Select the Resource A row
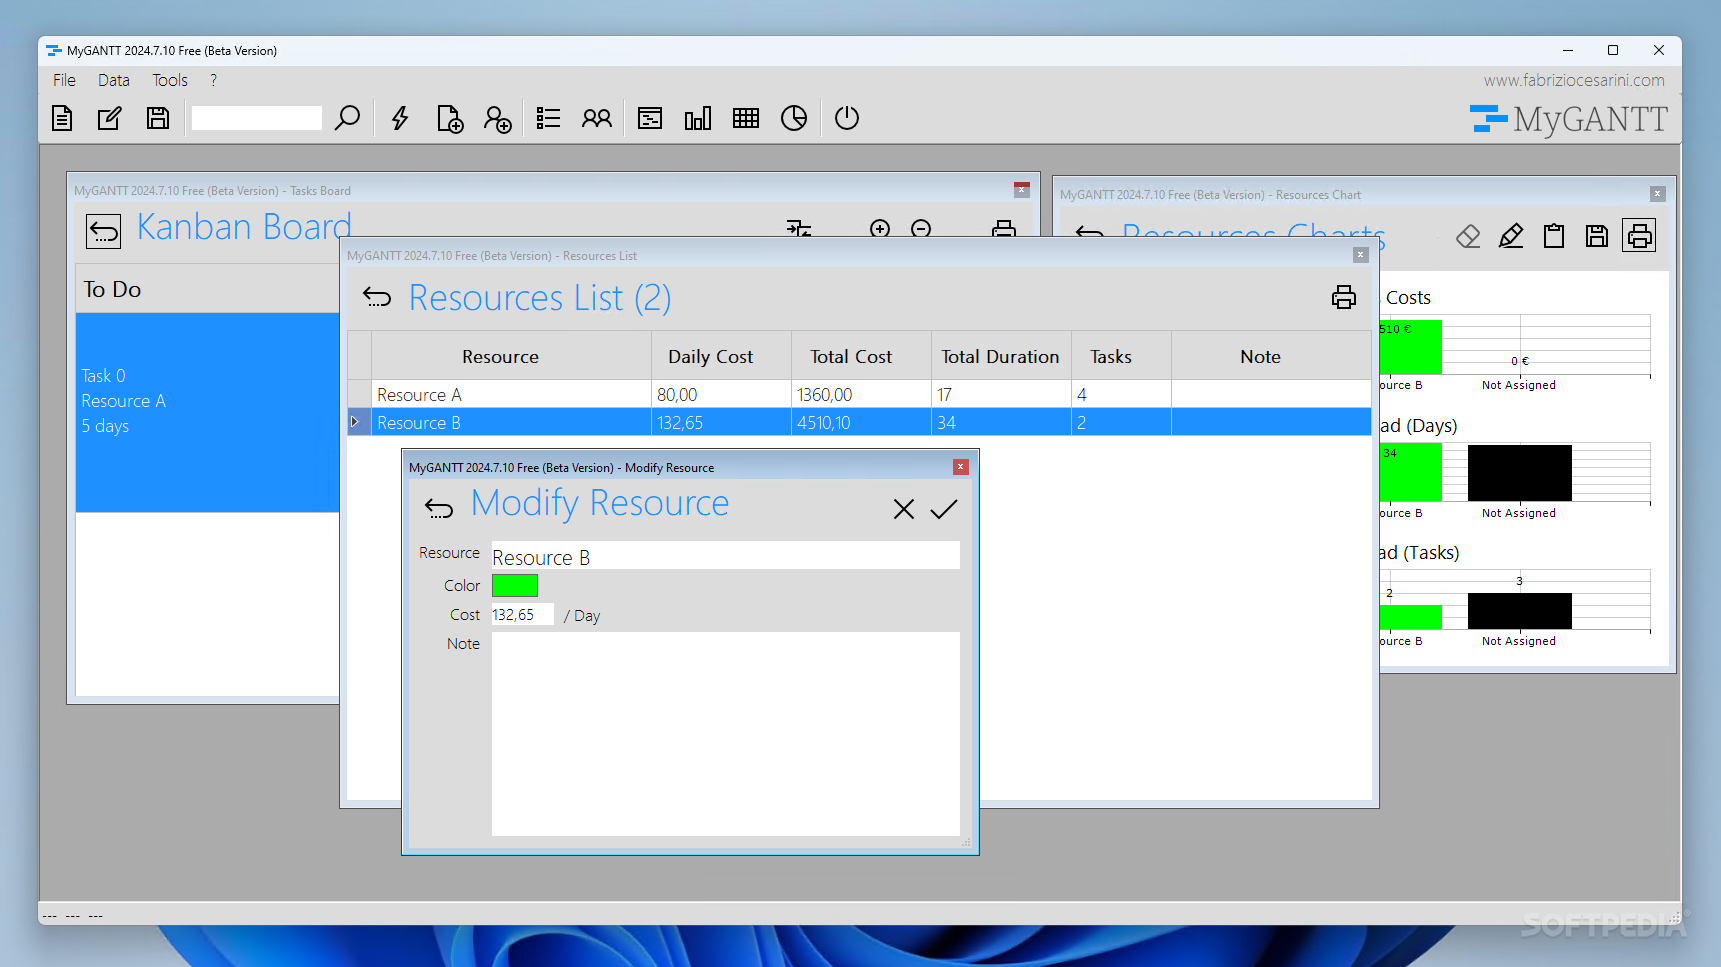Viewport: 1721px width, 967px height. point(859,394)
